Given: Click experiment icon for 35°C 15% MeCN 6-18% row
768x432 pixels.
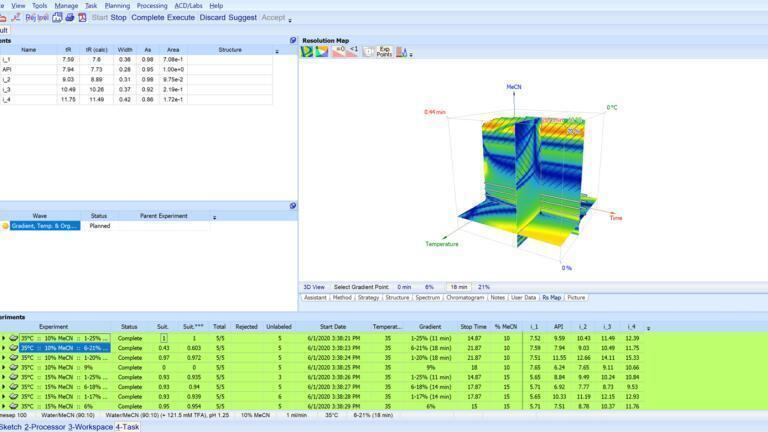Looking at the screenshot, I should pos(14,387).
